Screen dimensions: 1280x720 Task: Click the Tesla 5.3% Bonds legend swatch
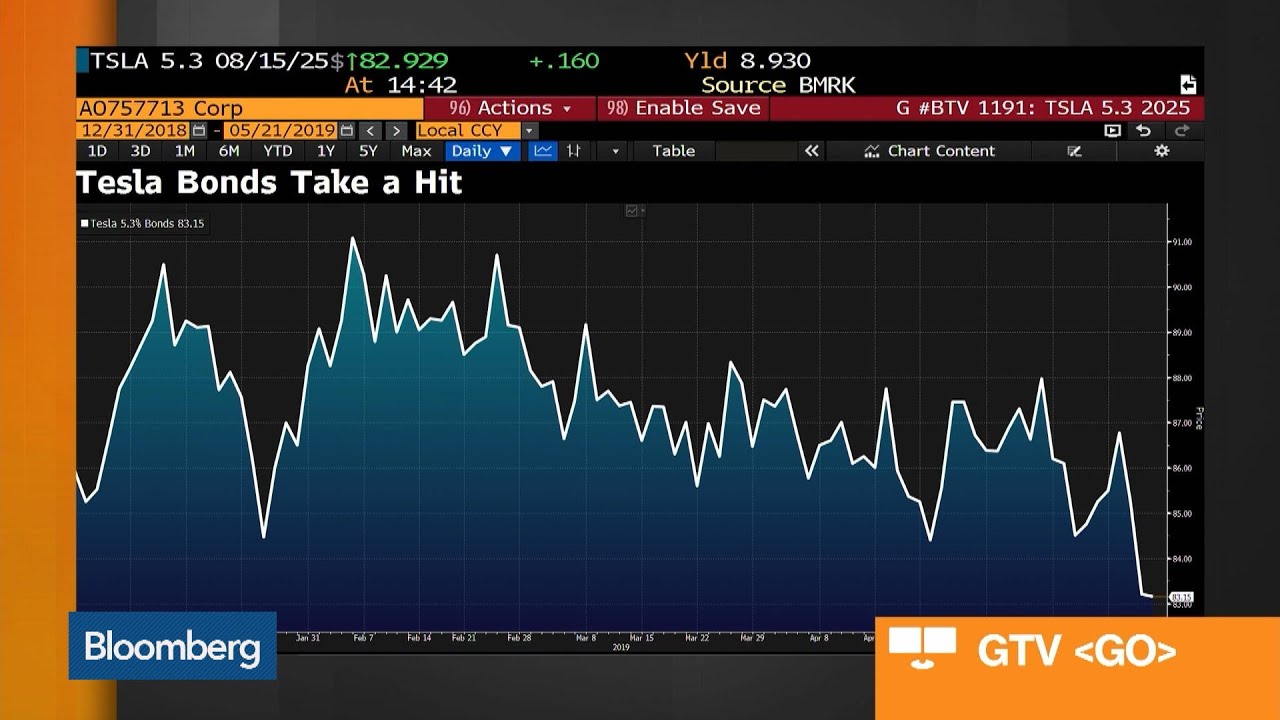click(x=84, y=224)
